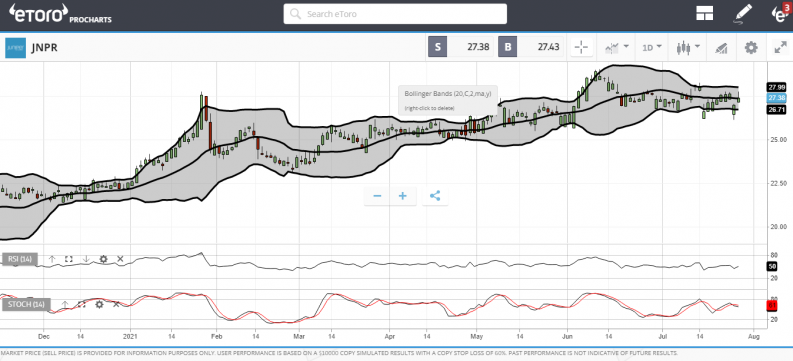Open STOCH indicator settings gear
This screenshot has width=793, height=361.
(99, 304)
